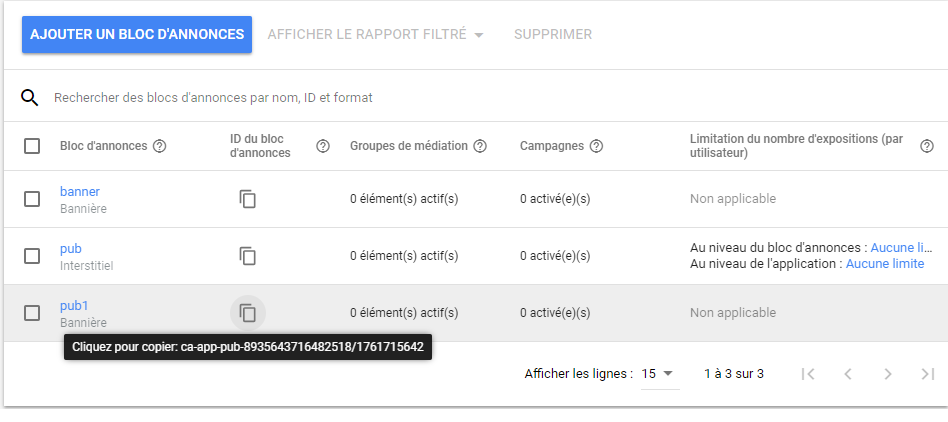Open the pub ad unit link

(71, 248)
